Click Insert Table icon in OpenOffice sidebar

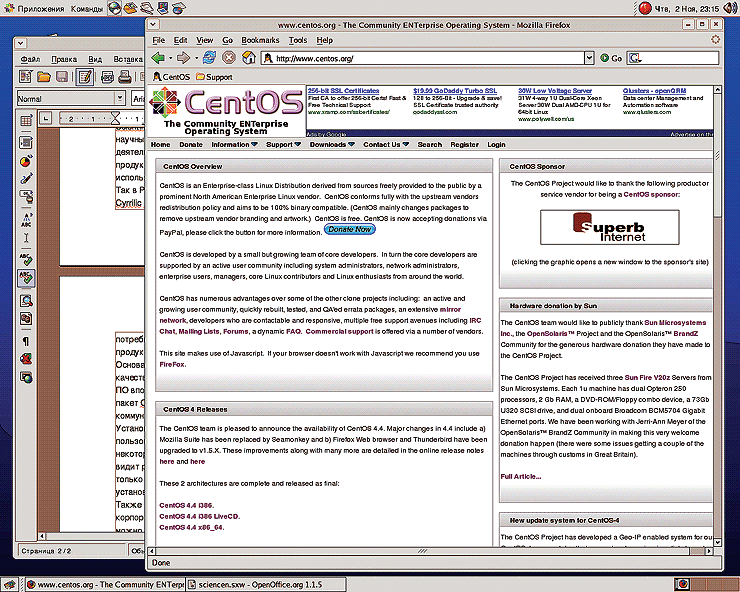coord(26,120)
